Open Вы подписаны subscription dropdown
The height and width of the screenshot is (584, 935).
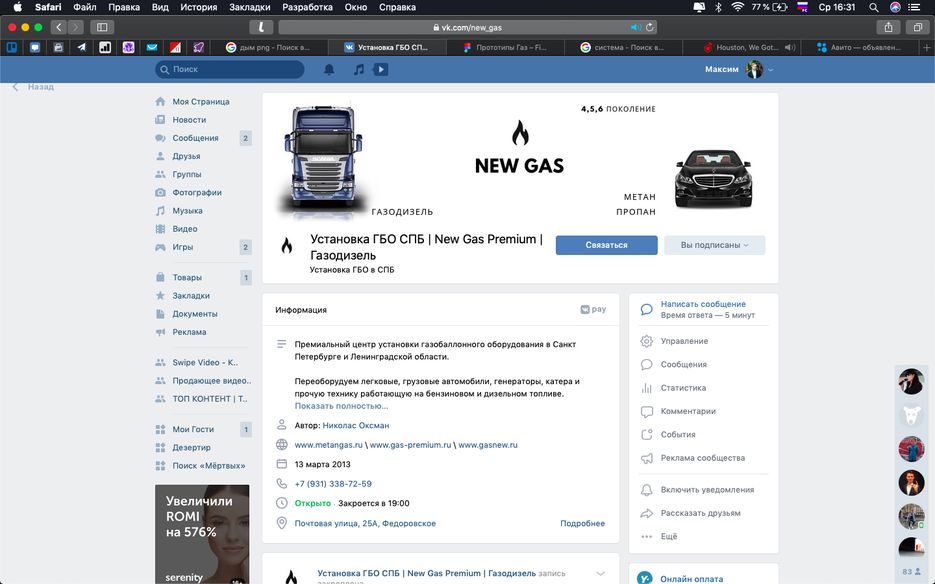click(714, 245)
